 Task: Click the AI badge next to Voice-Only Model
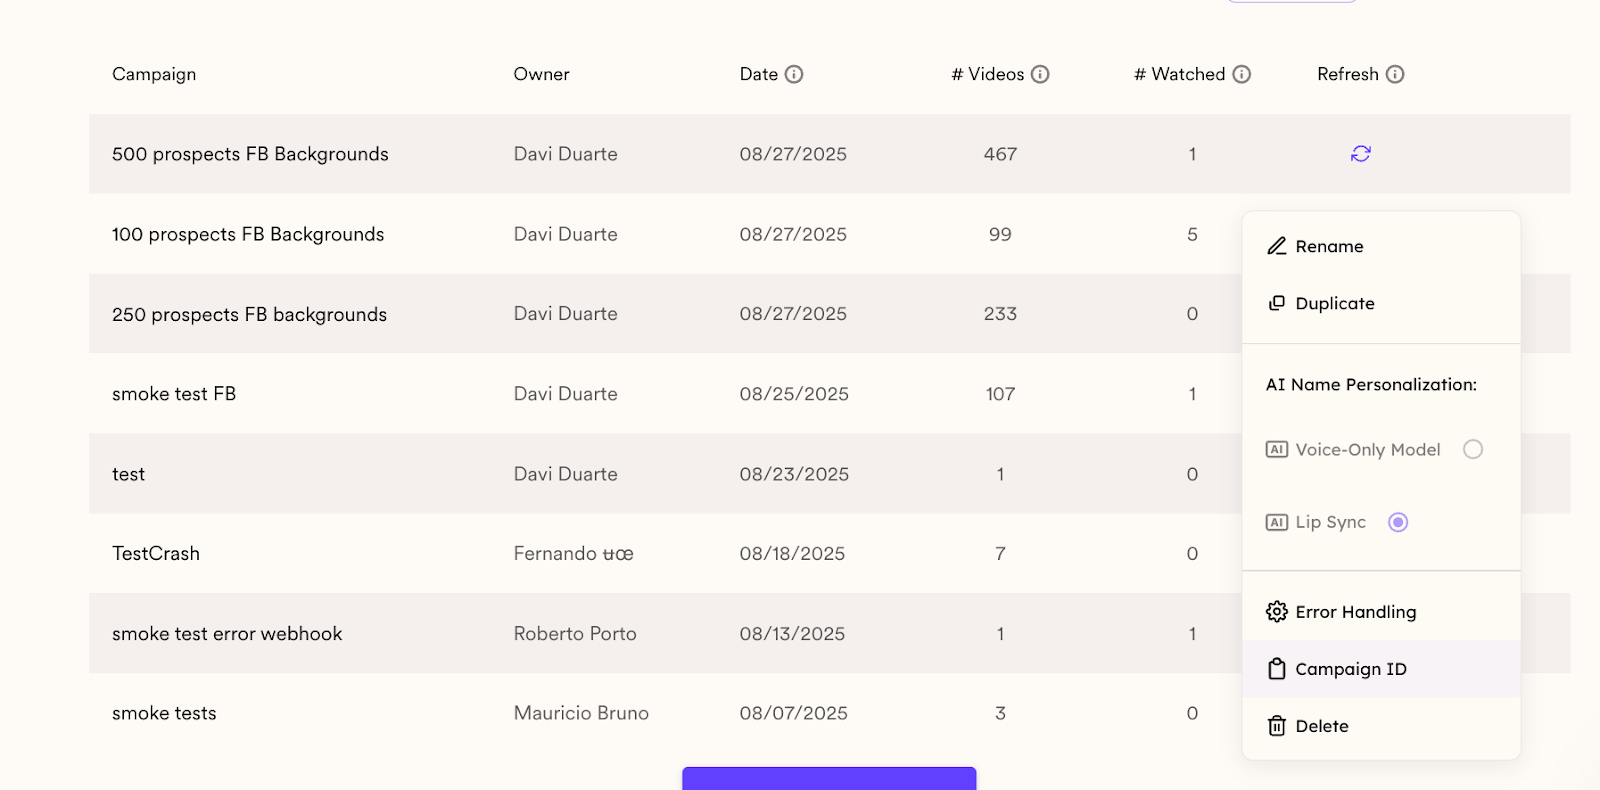pos(1277,450)
